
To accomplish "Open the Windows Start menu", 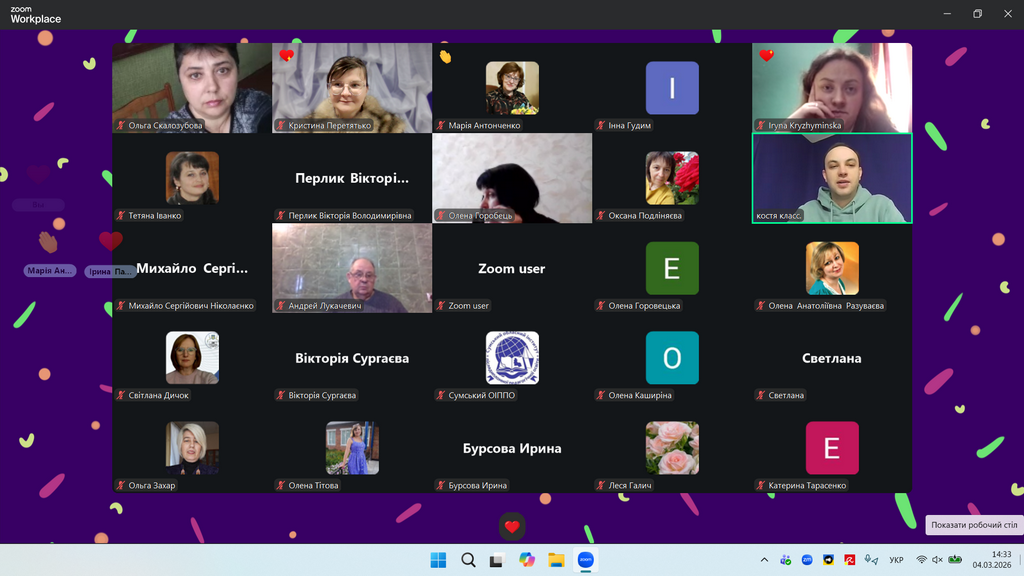I will coord(438,560).
